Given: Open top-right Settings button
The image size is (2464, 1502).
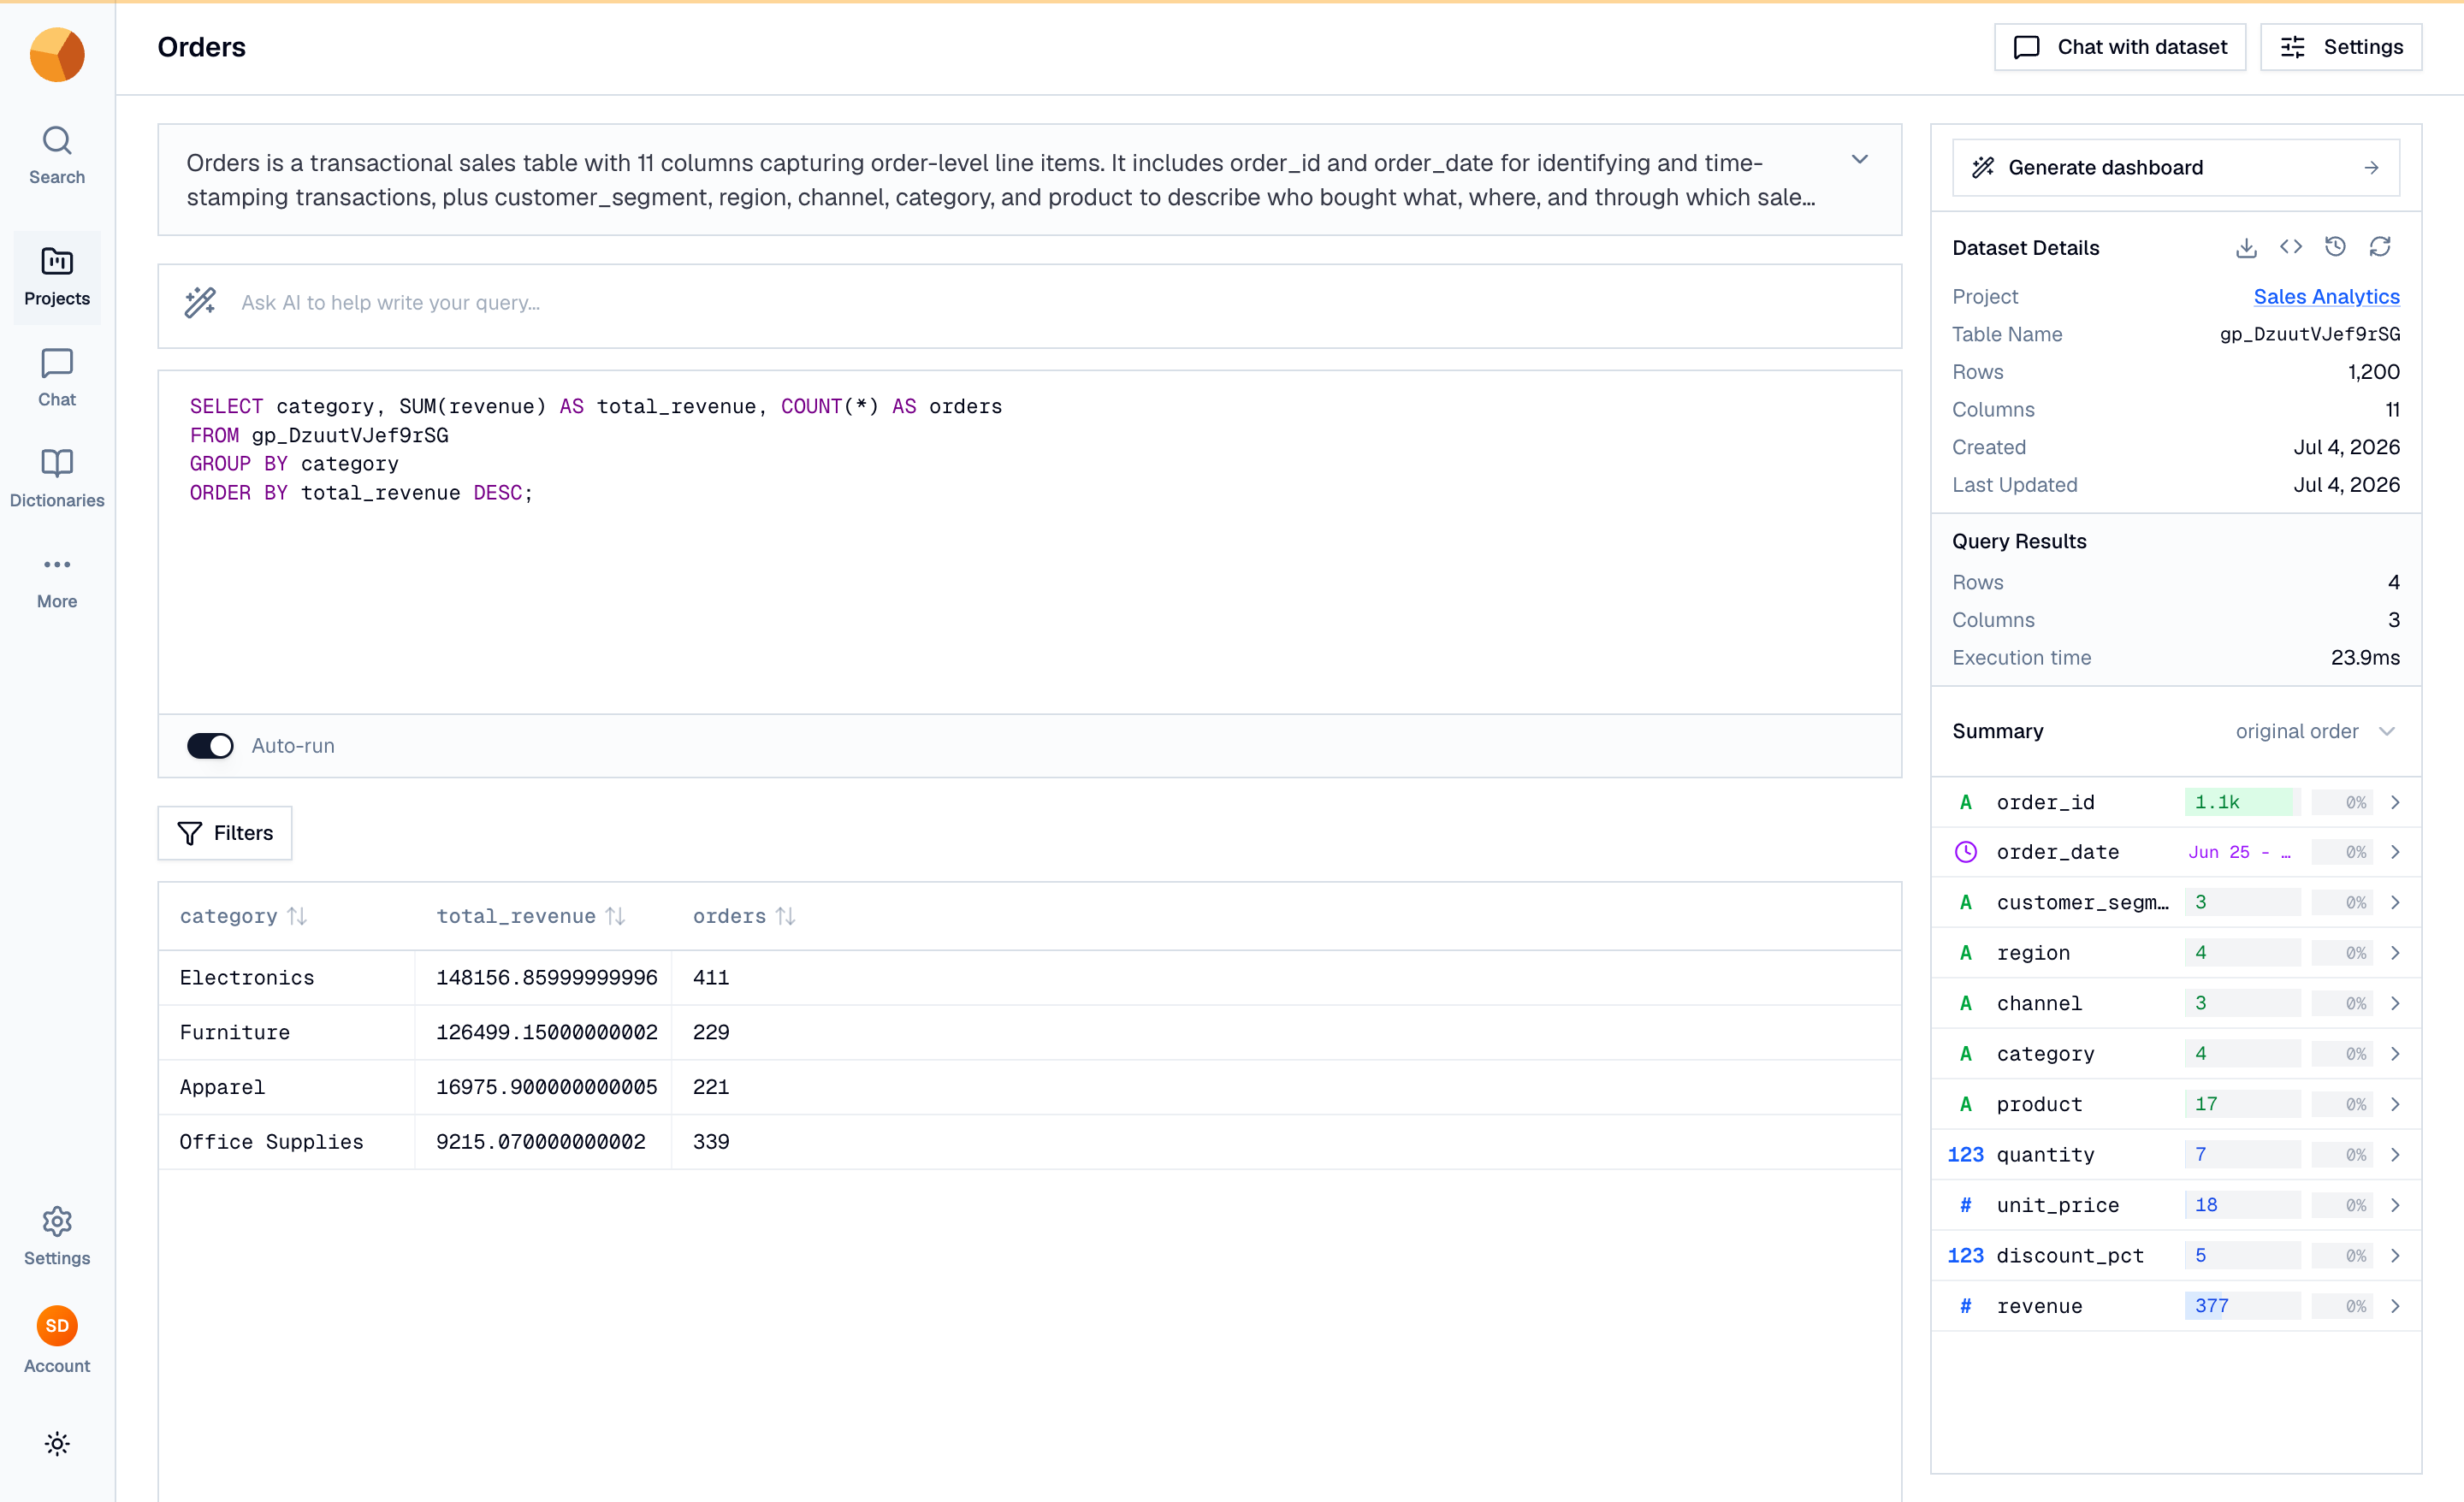Looking at the screenshot, I should [x=2341, y=47].
